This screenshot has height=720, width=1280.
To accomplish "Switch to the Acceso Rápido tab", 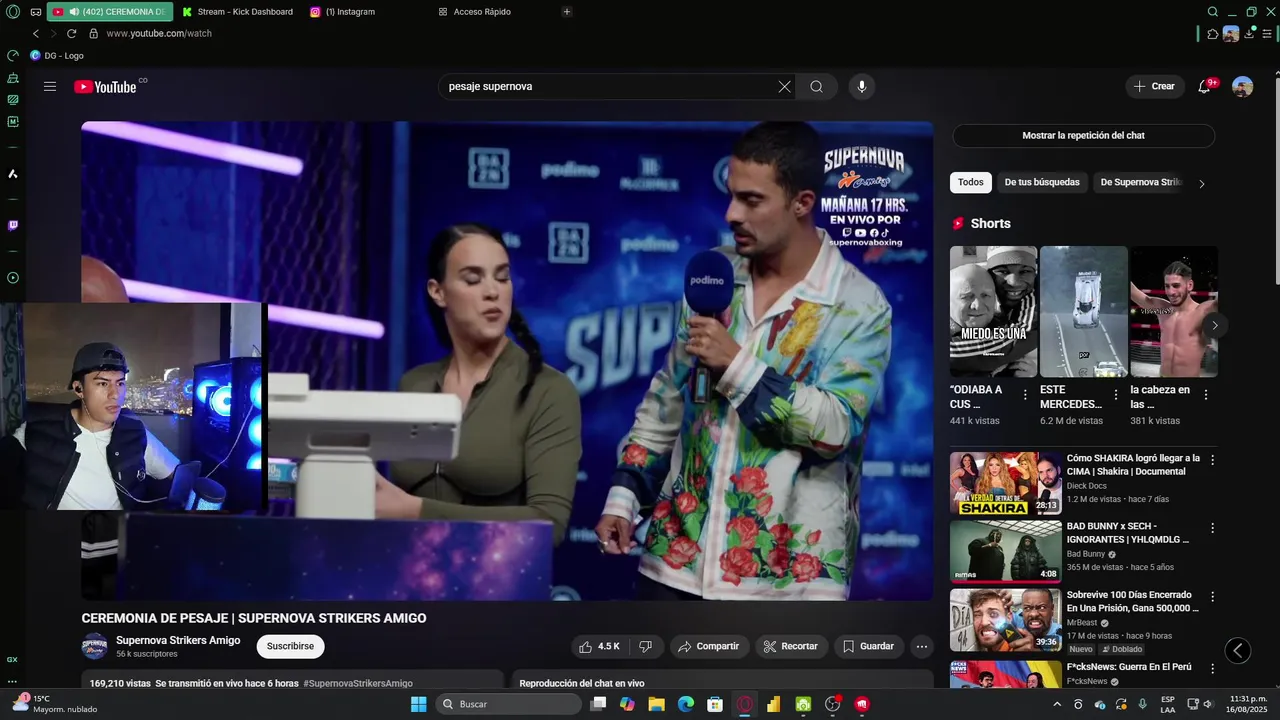I will [x=475, y=12].
